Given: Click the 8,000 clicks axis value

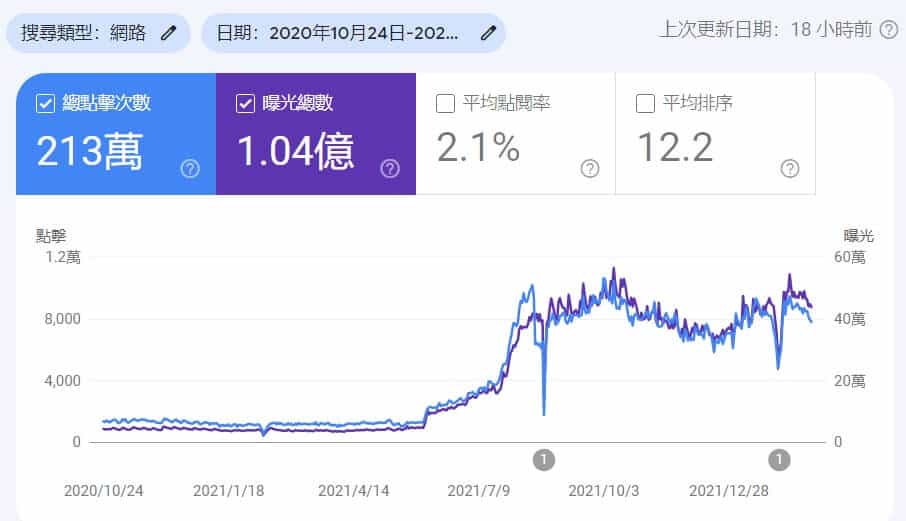Looking at the screenshot, I should 62,319.
